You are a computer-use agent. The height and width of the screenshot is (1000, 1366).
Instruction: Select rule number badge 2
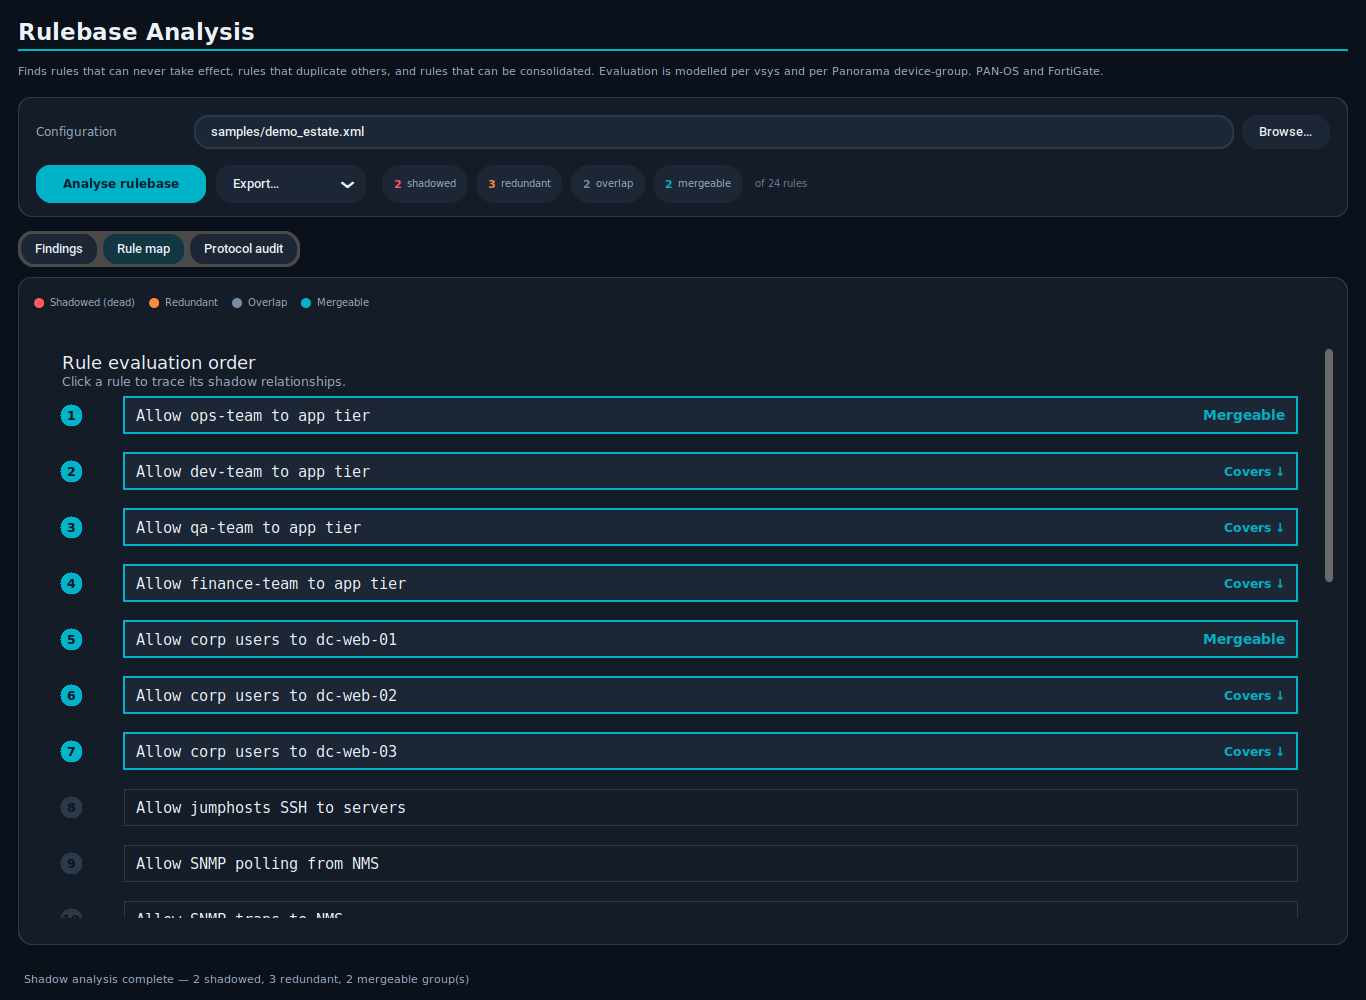tap(71, 472)
